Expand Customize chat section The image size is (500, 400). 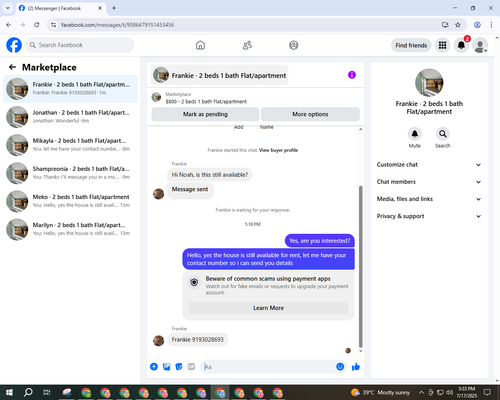tap(429, 165)
